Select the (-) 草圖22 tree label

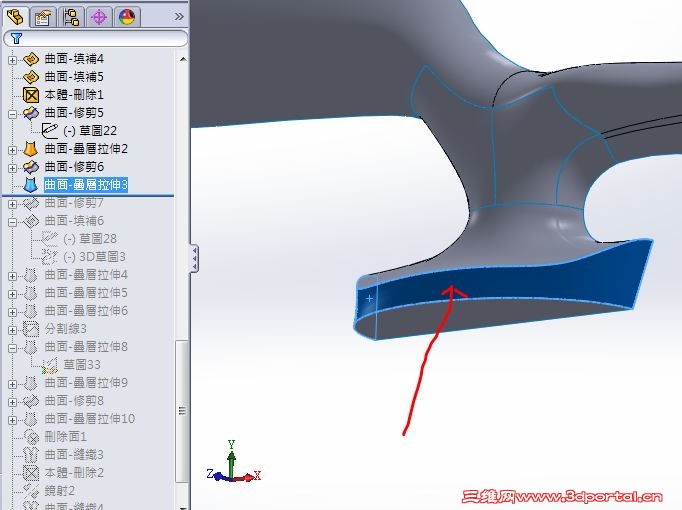tap(90, 130)
